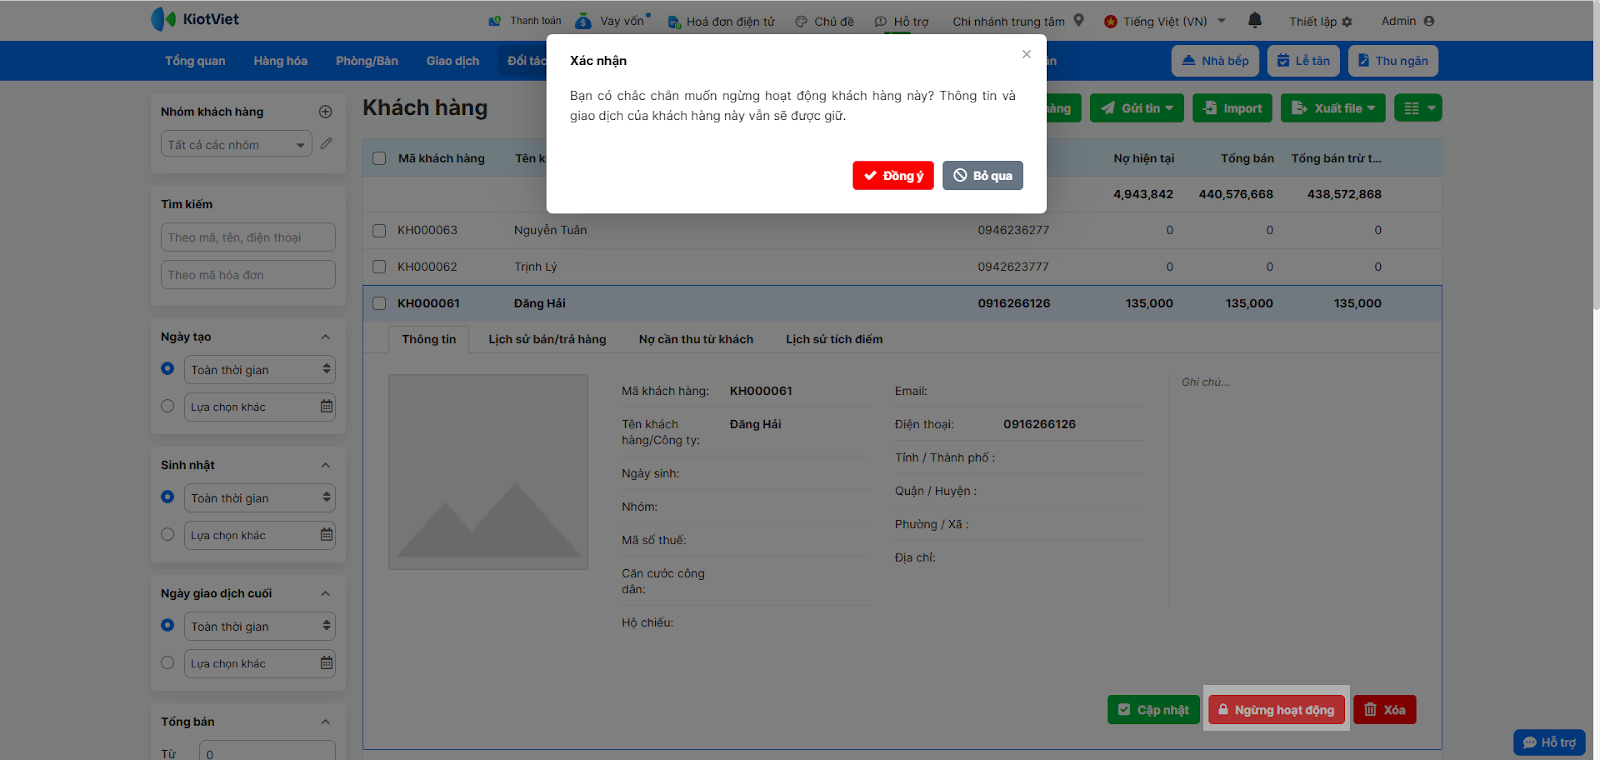Check the KH000063 row checkbox
The image size is (1600, 760).
click(379, 230)
